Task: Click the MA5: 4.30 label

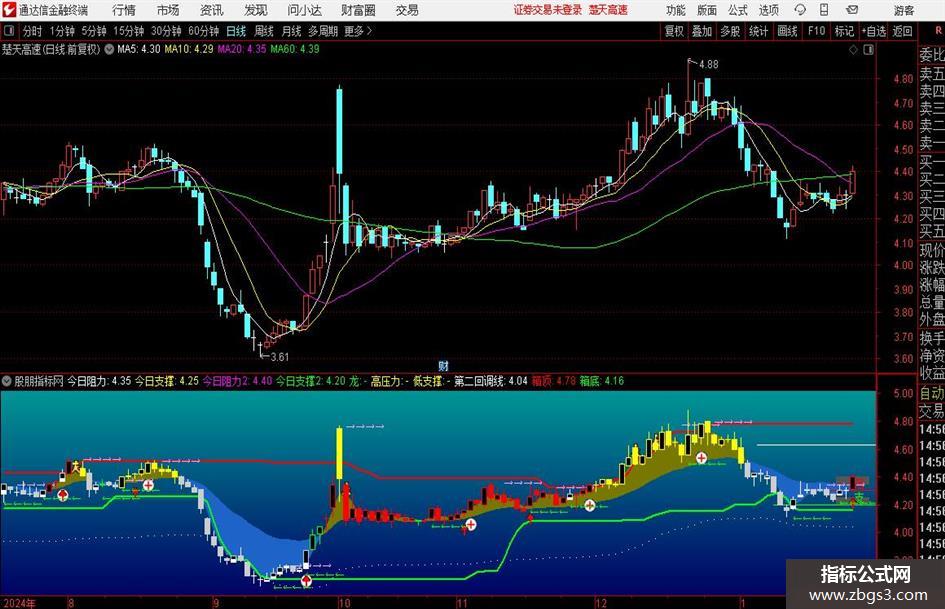Action: coord(139,49)
